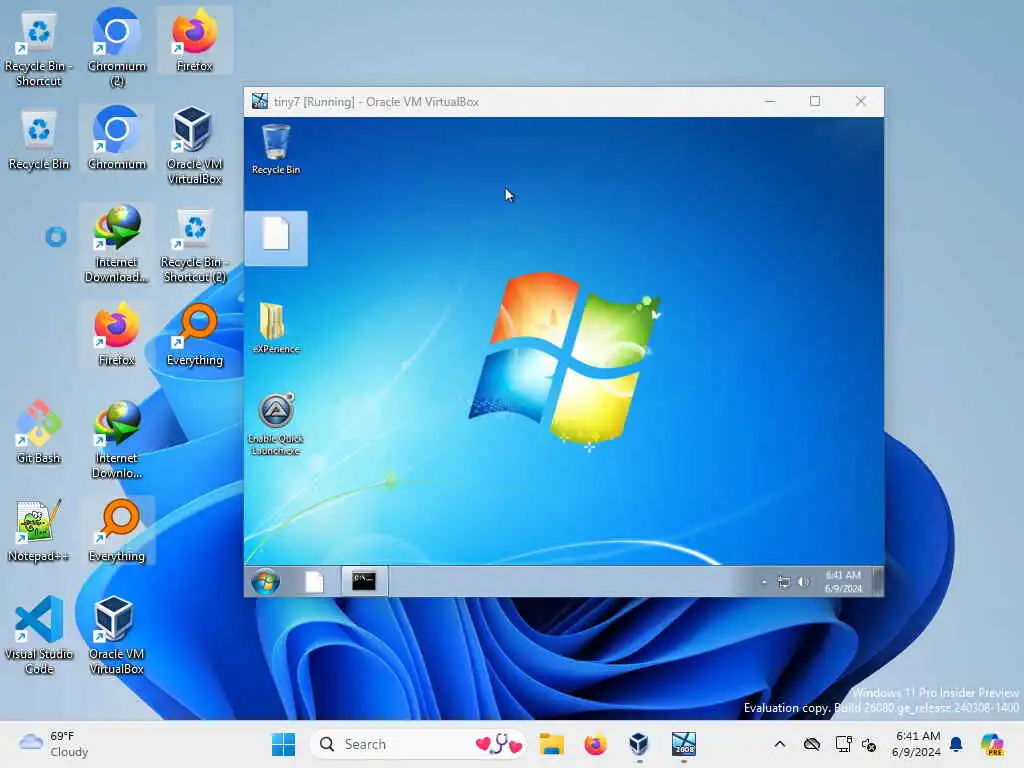Image resolution: width=1024 pixels, height=768 pixels.
Task: Select the Internet Download... desktop icon
Action: pos(117,244)
